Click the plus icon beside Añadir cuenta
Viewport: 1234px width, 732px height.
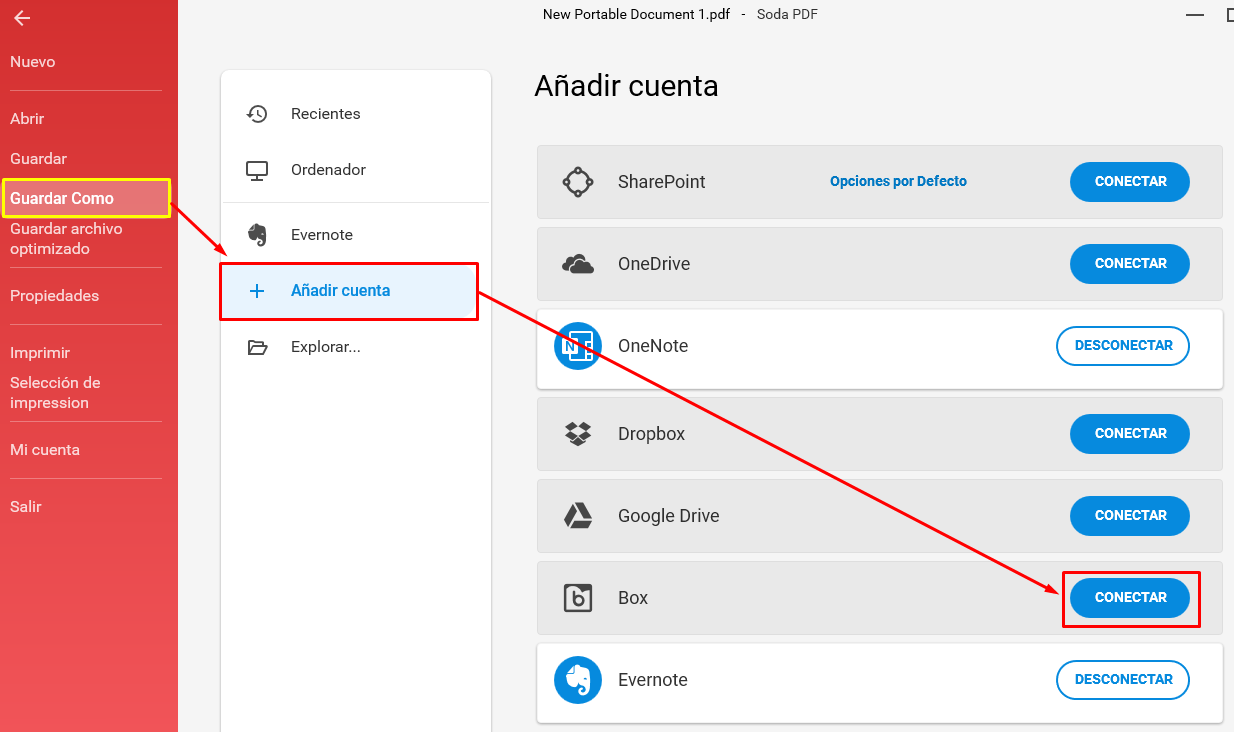(257, 291)
